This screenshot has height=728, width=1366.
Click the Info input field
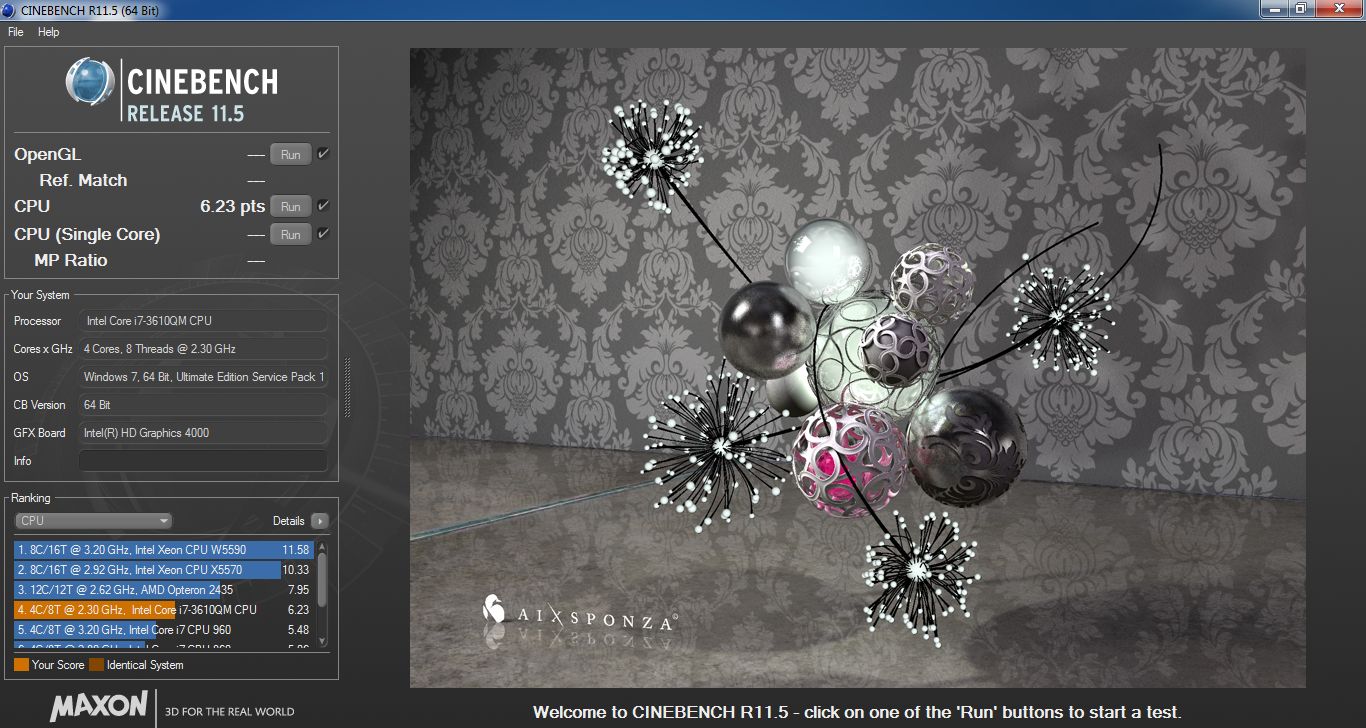tap(203, 461)
